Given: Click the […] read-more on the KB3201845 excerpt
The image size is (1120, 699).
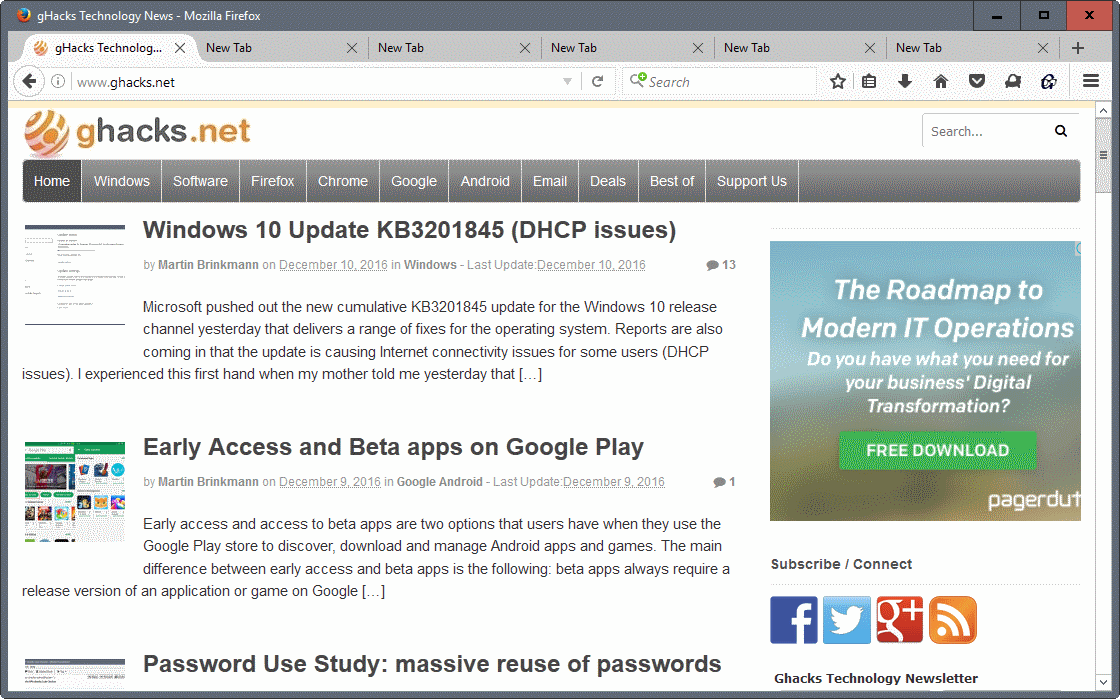Looking at the screenshot, I should [x=530, y=374].
